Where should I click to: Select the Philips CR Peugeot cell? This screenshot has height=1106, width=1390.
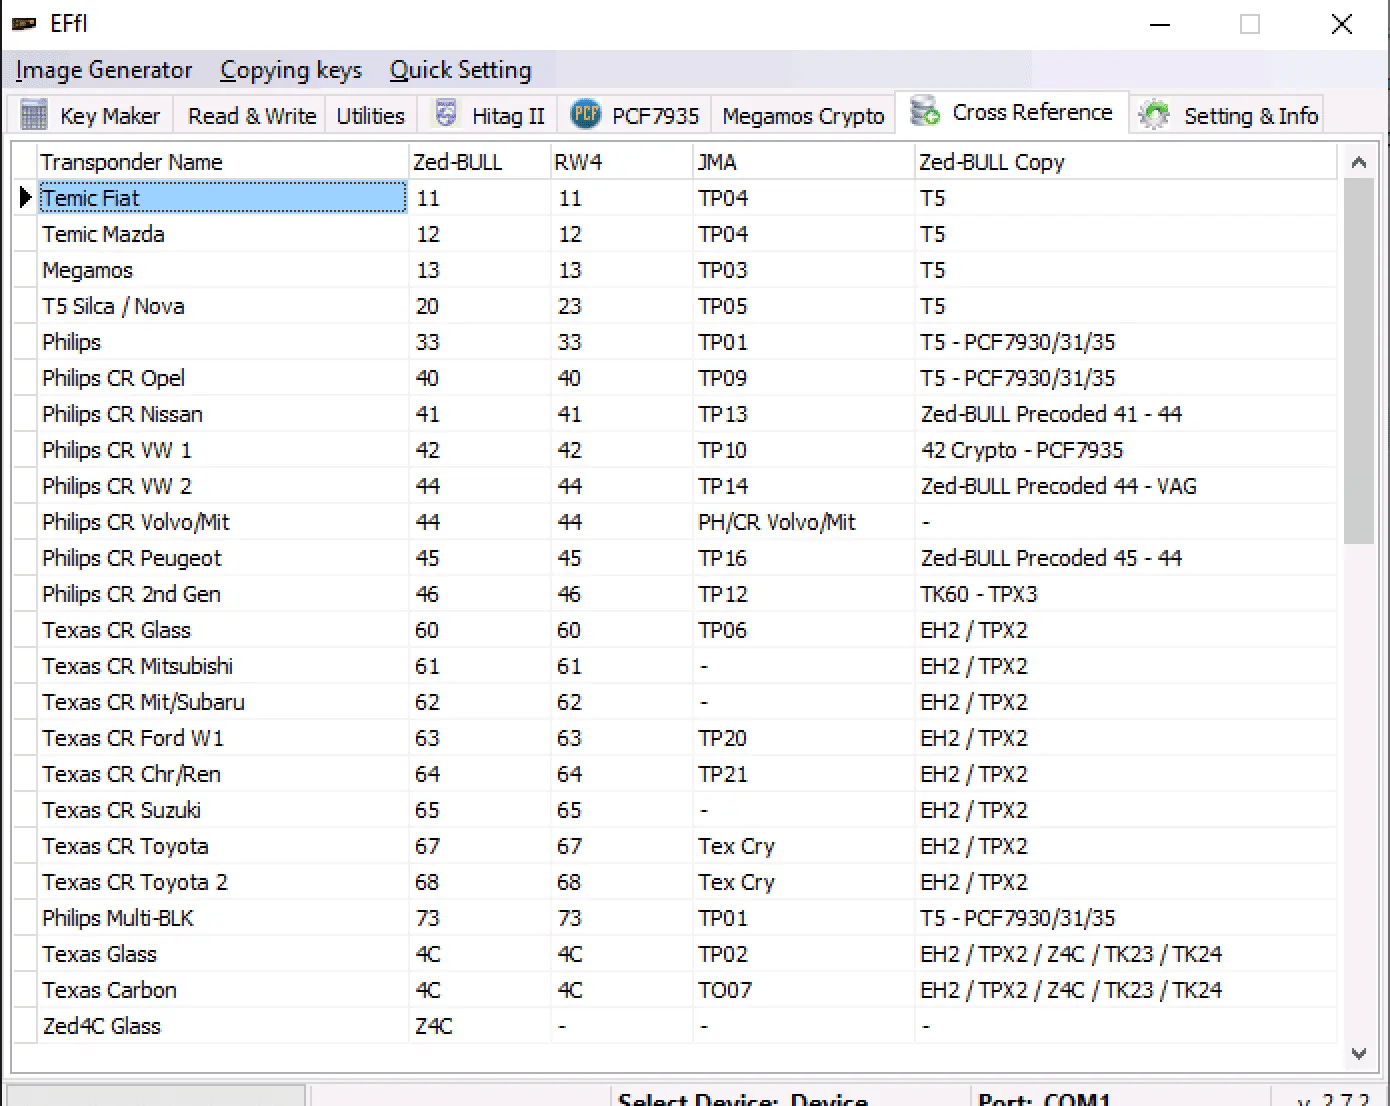(x=223, y=558)
